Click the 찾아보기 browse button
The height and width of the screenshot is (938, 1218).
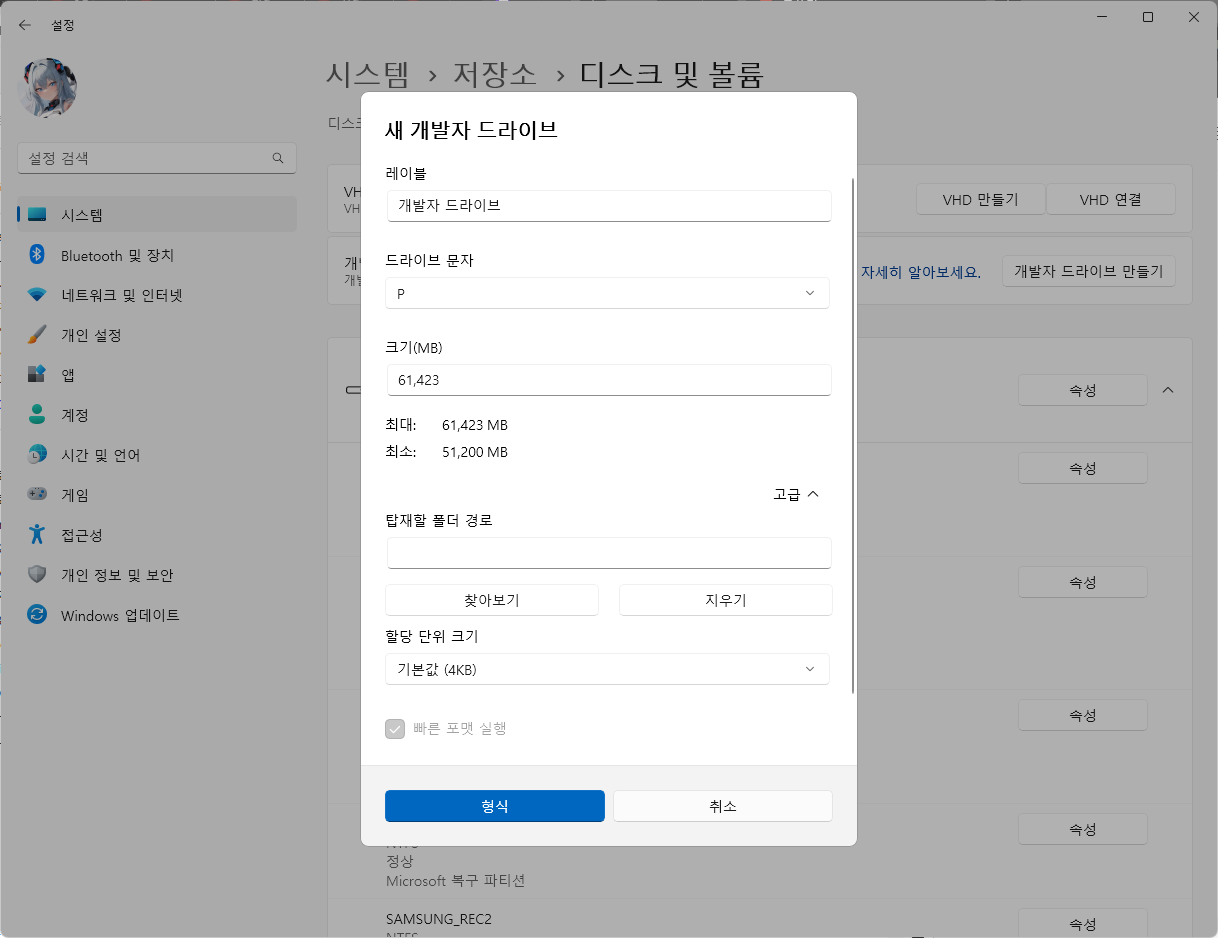[492, 600]
